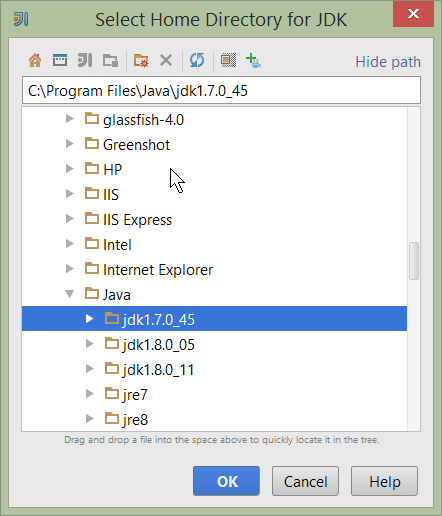Image resolution: width=442 pixels, height=516 pixels.
Task: Select jdk1.7.0_45 in the tree
Action: click(214, 319)
